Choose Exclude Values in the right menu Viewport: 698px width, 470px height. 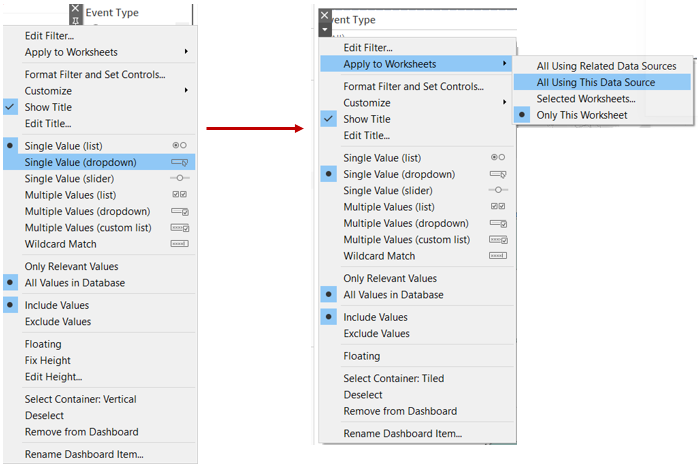pyautogui.click(x=376, y=334)
